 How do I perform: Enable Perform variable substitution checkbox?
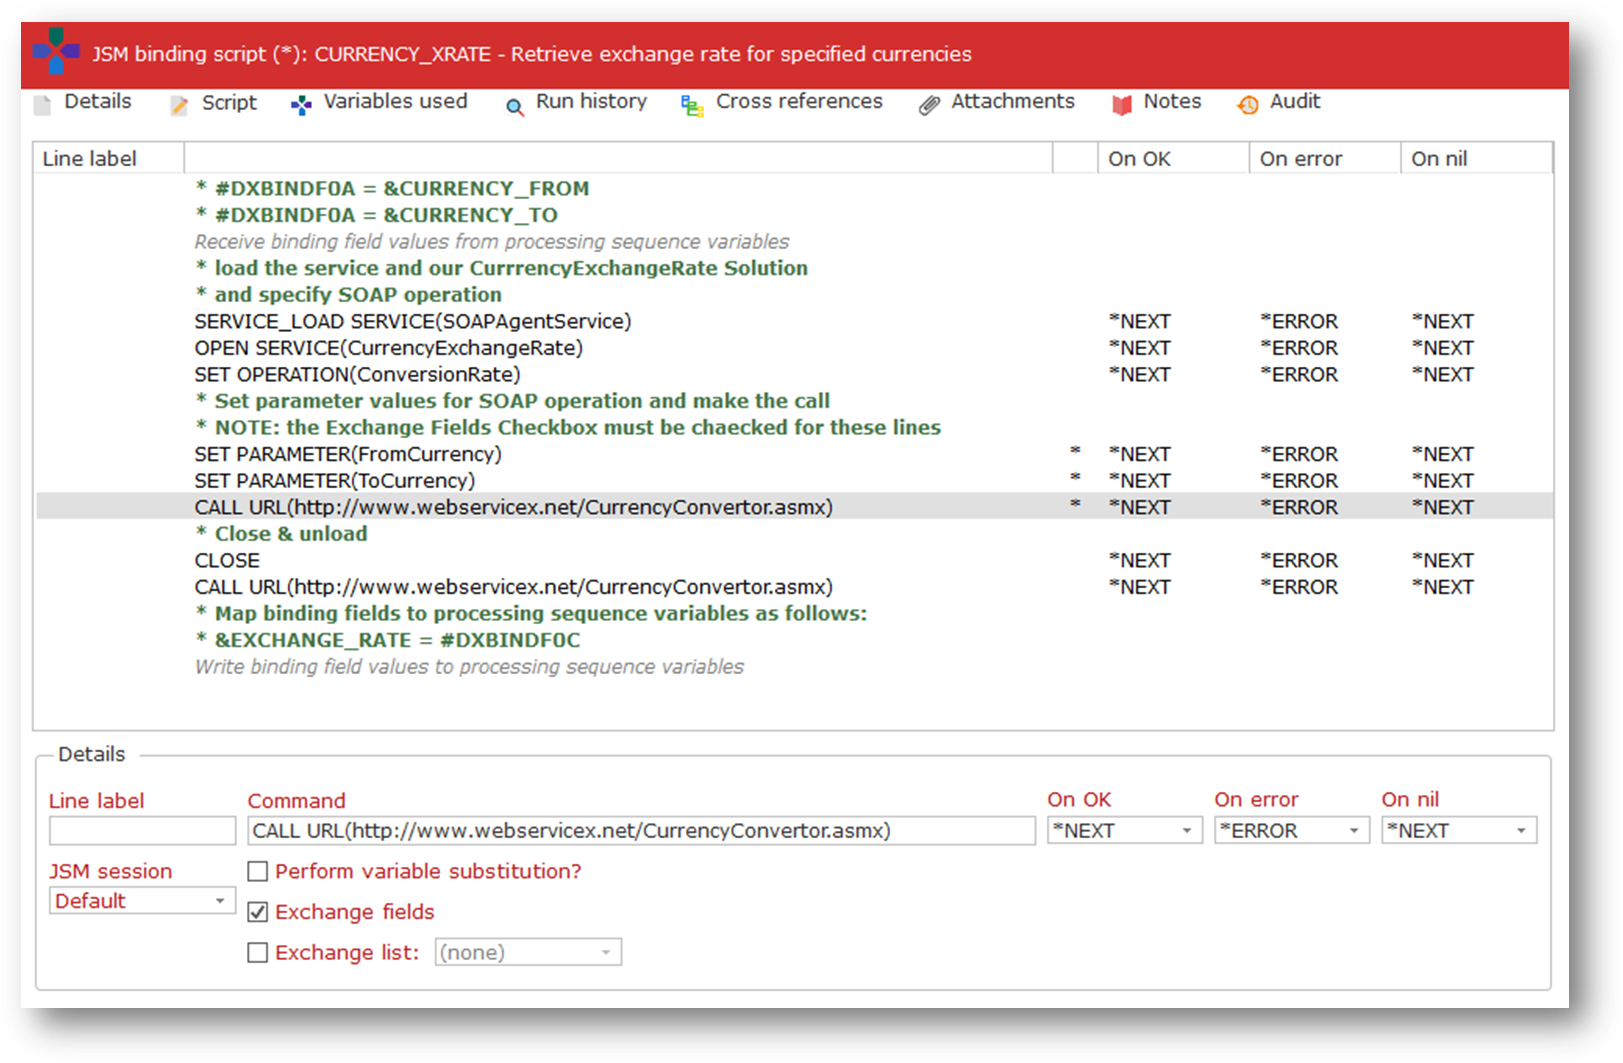coord(258,872)
